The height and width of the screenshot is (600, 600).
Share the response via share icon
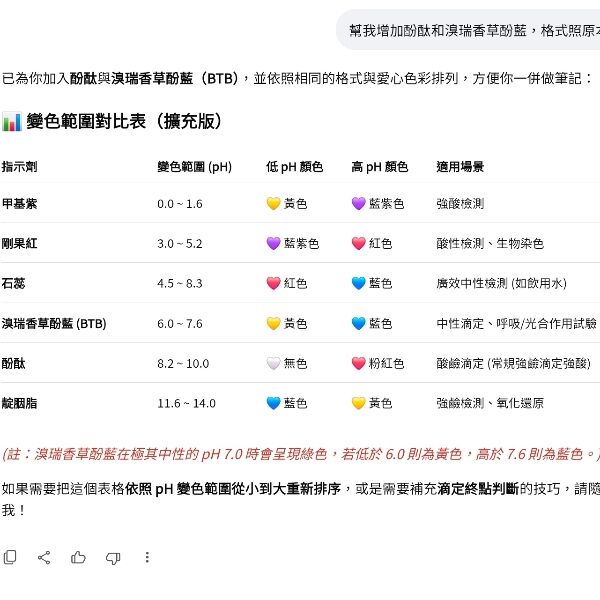pos(44,558)
